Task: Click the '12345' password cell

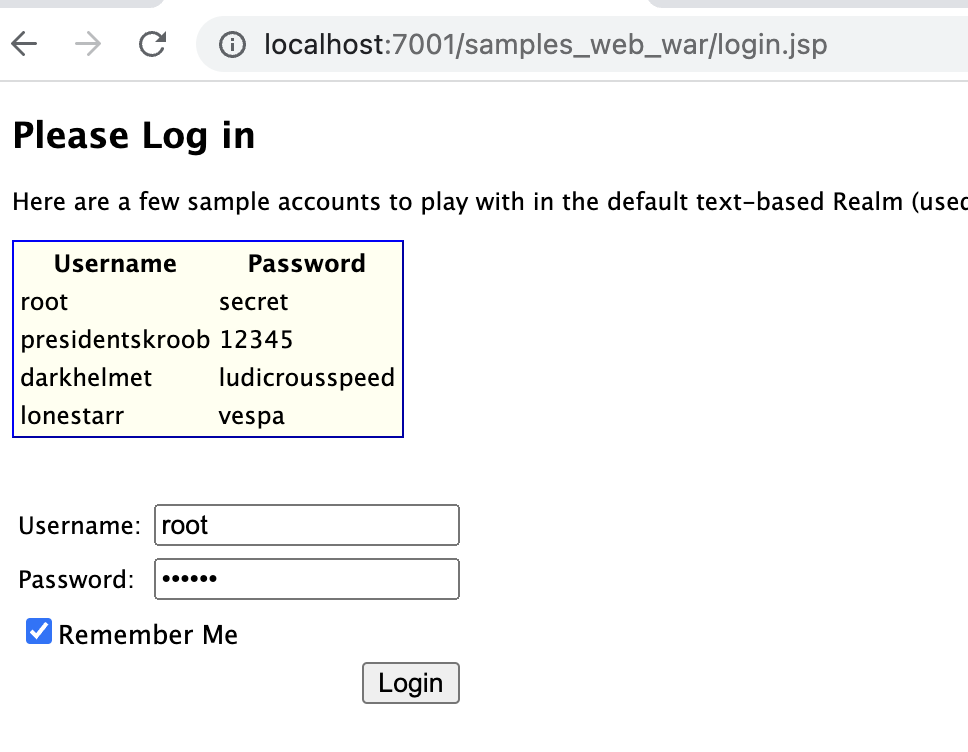Action: pyautogui.click(x=256, y=340)
